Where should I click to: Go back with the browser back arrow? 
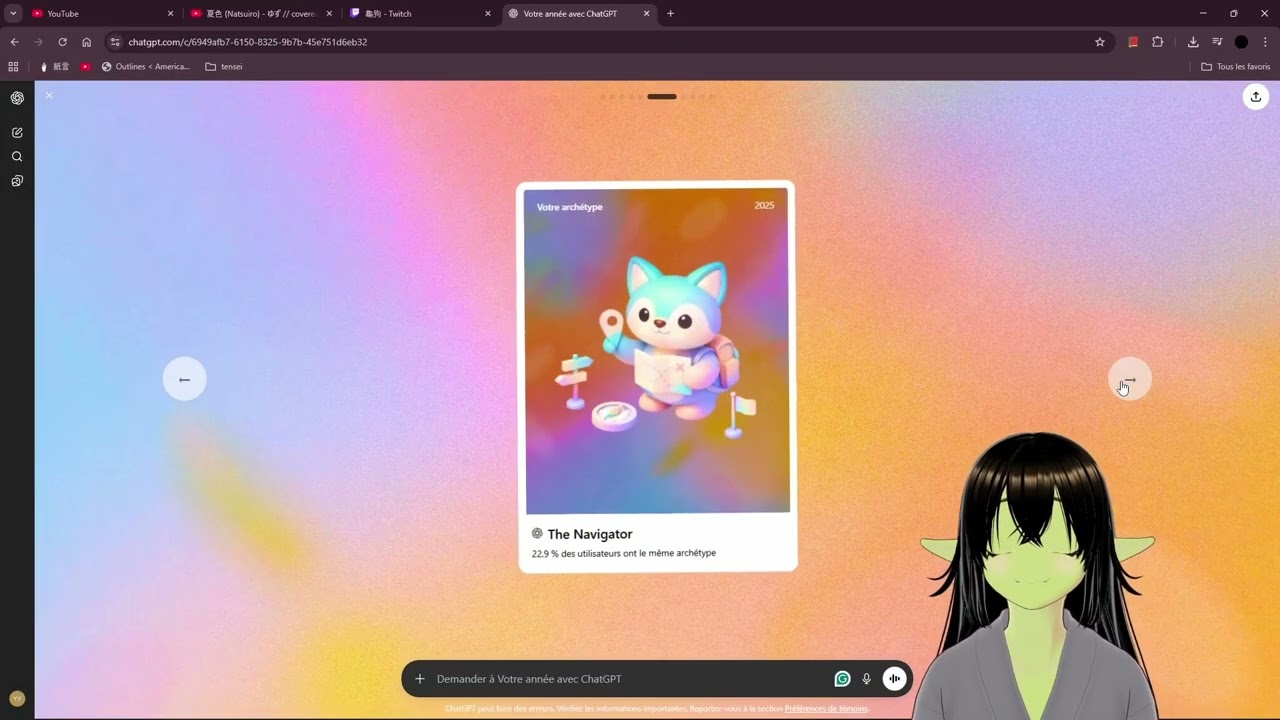(x=14, y=42)
